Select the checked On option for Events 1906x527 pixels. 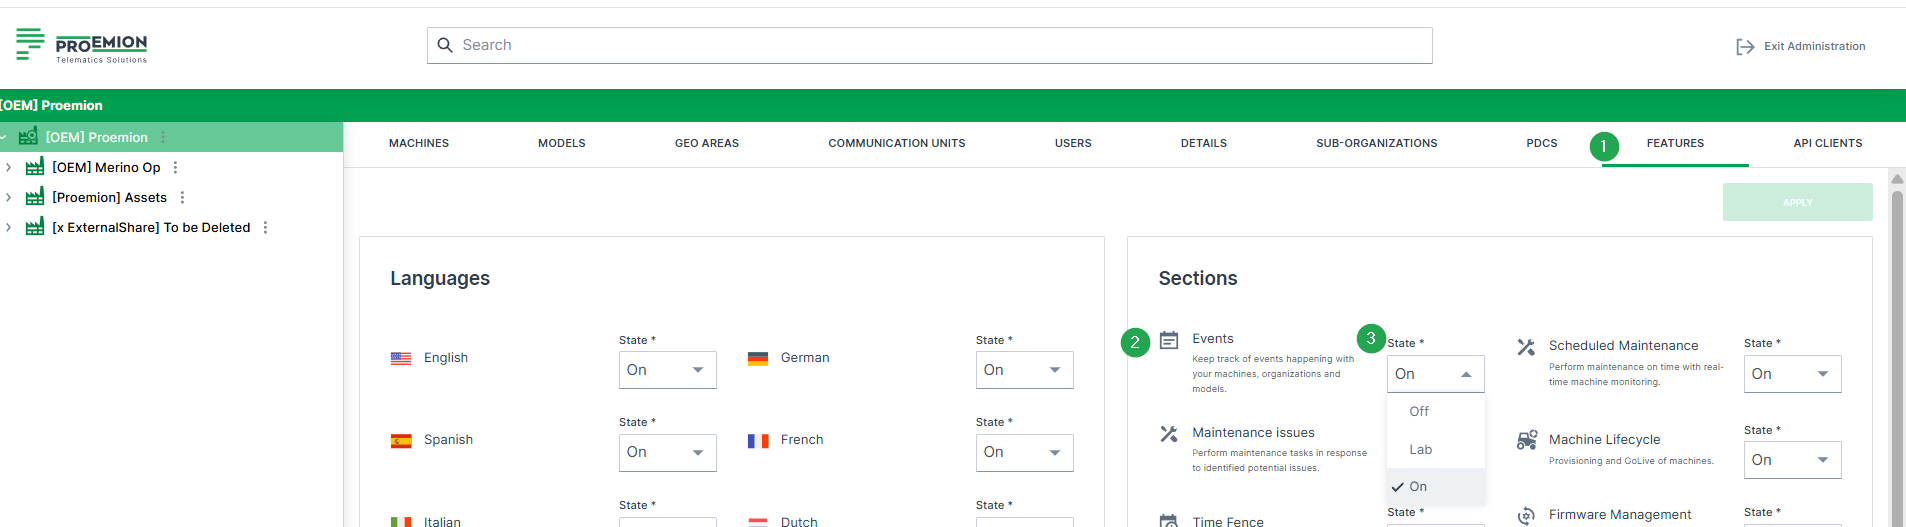pos(1418,487)
